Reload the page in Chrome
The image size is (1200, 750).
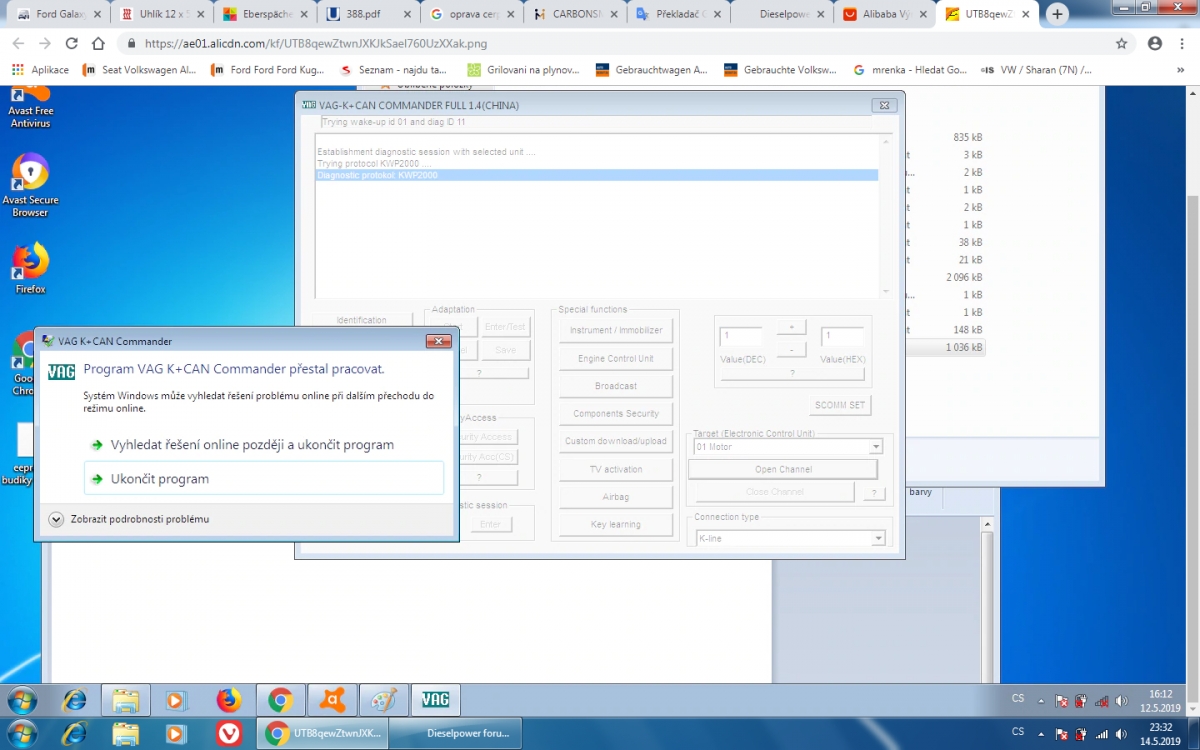tap(71, 44)
